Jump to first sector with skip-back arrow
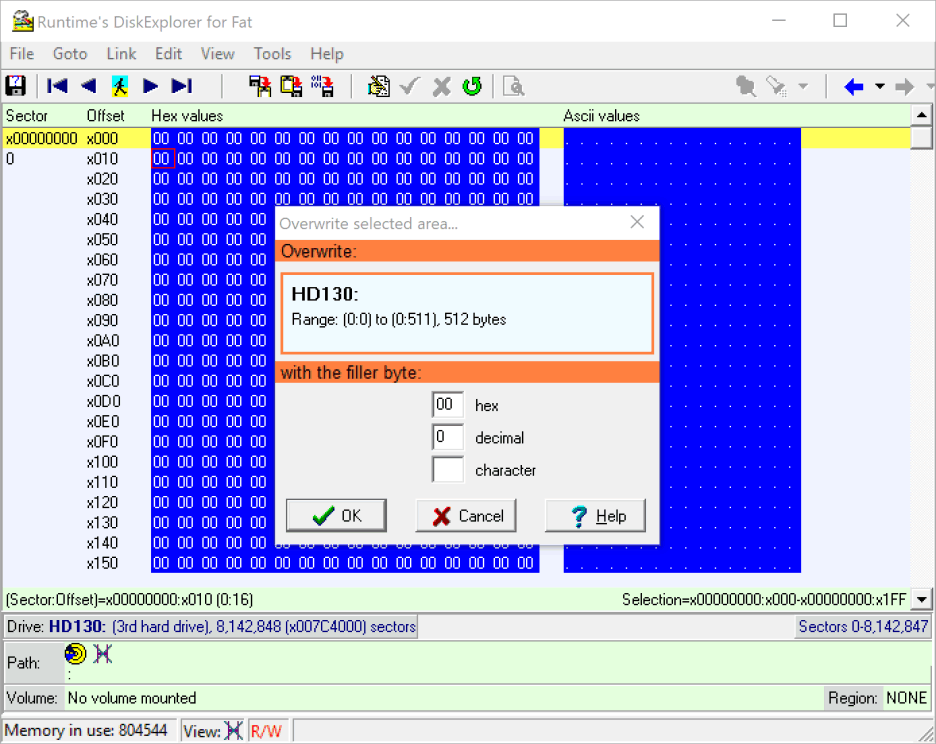The image size is (936, 744). coord(57,86)
